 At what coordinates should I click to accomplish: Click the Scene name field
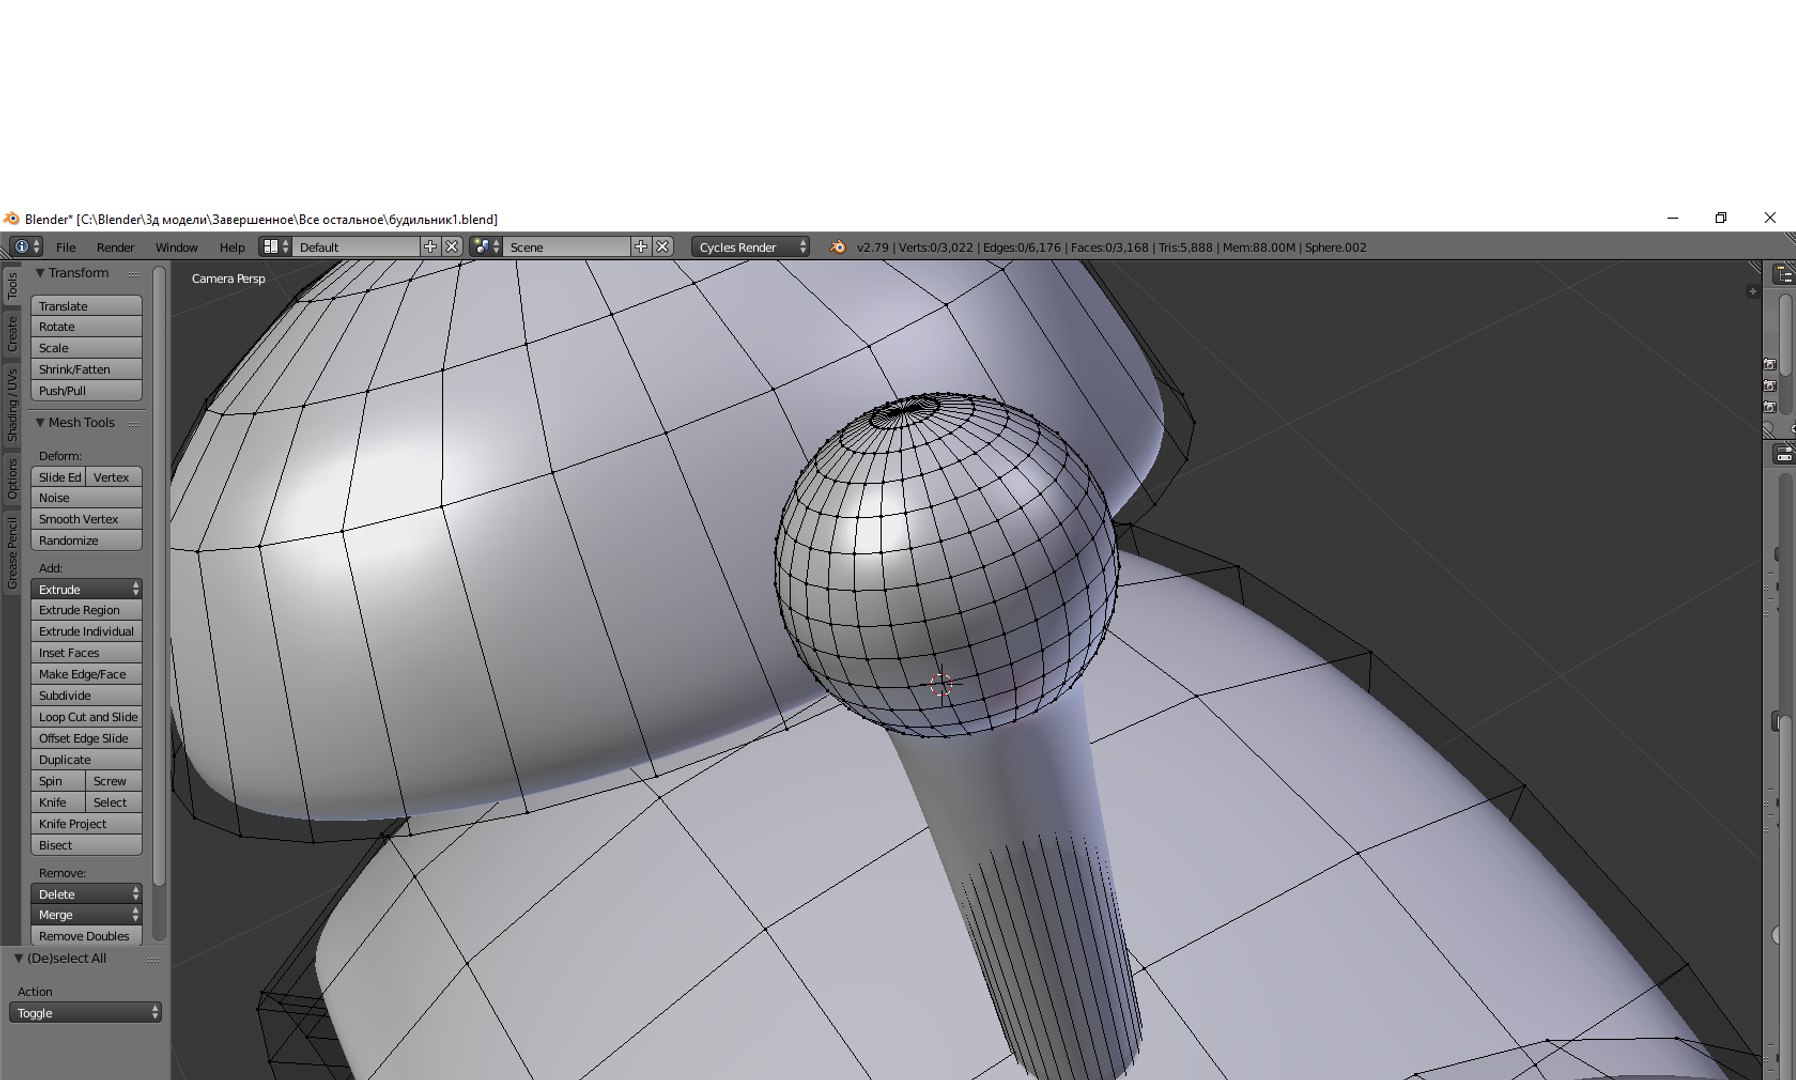point(567,247)
